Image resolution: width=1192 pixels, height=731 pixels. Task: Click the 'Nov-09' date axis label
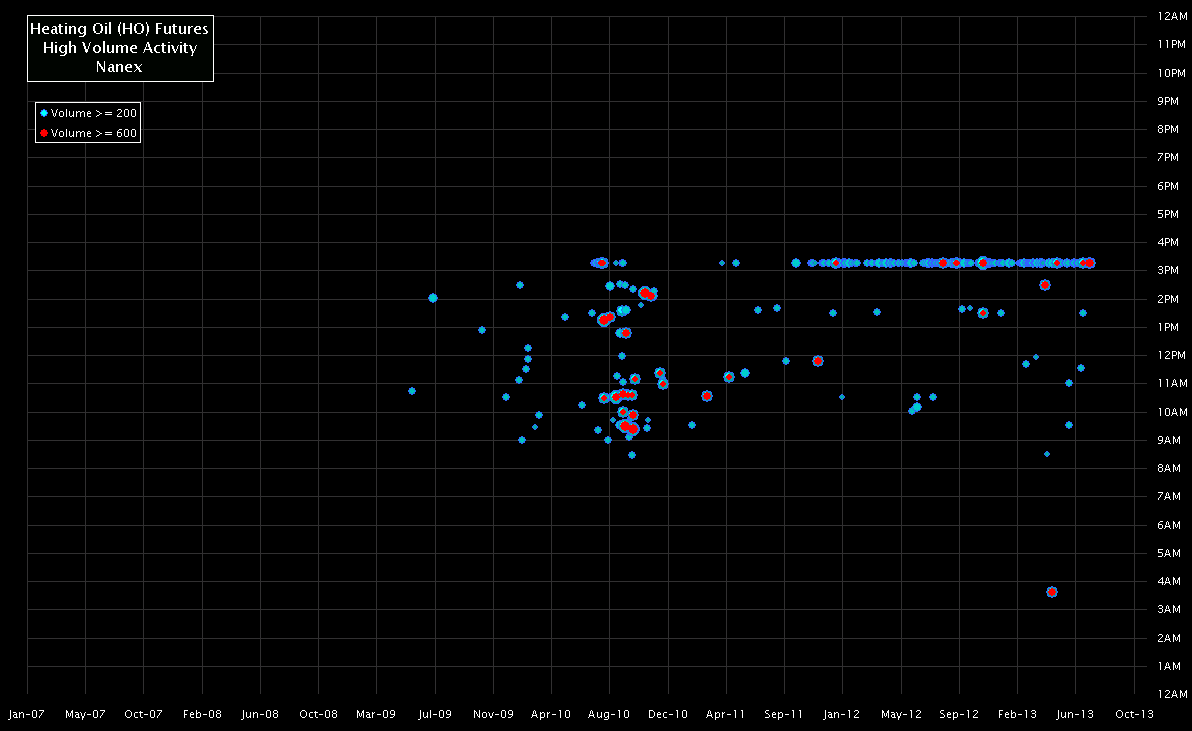click(493, 714)
